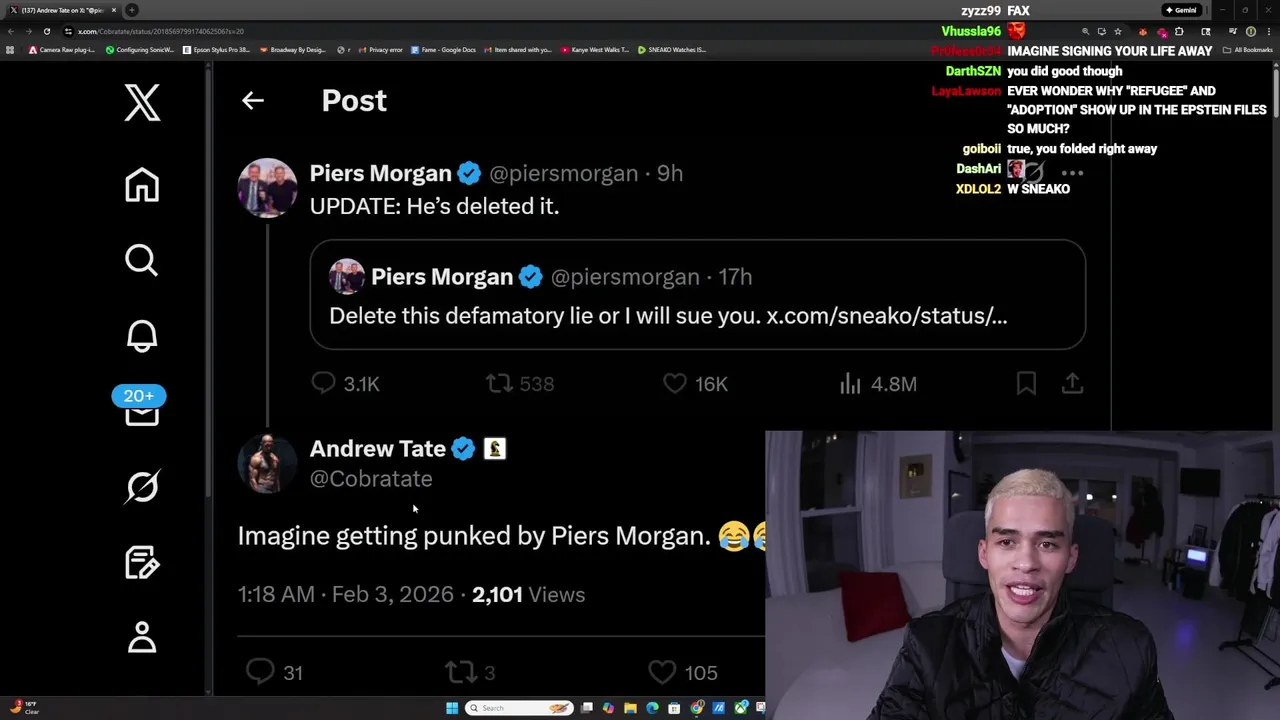This screenshot has height=720, width=1280.
Task: Click the browser address bar URL
Action: (x=160, y=31)
